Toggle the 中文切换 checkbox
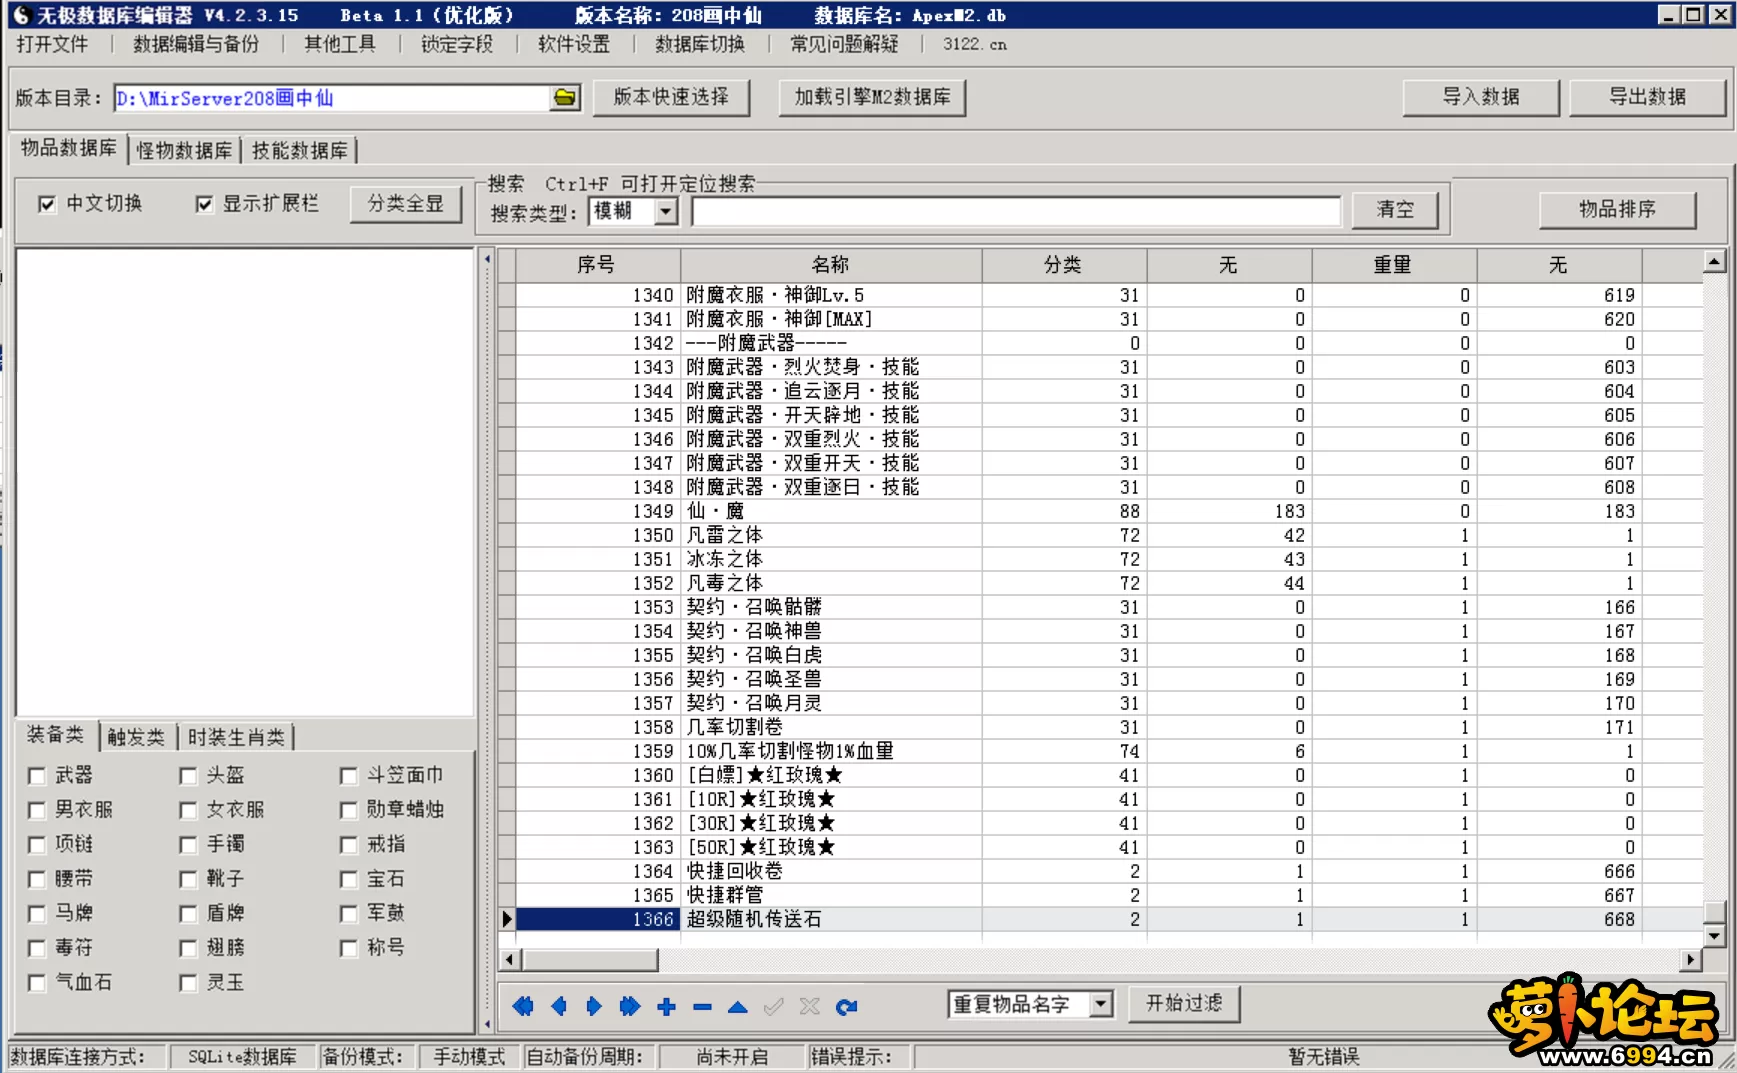 [x=47, y=204]
